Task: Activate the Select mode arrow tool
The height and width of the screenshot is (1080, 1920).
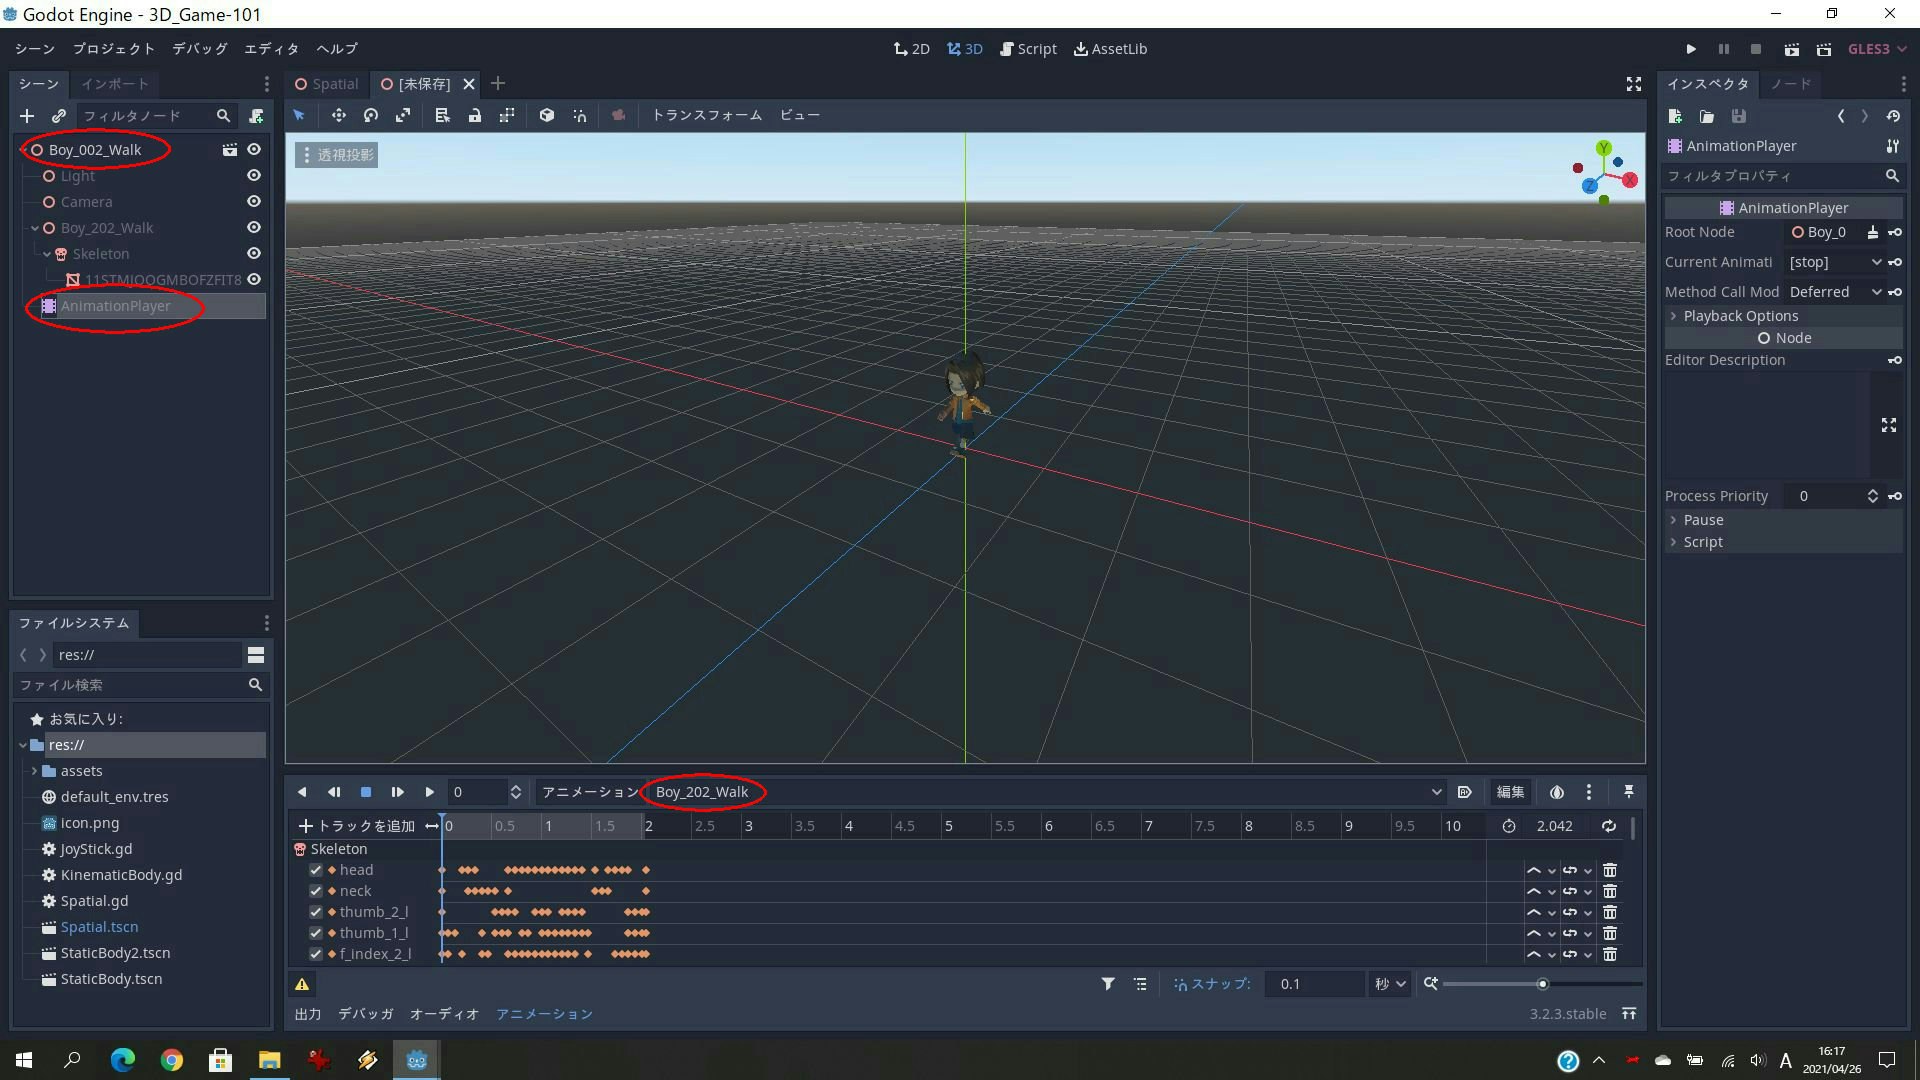Action: [x=299, y=115]
